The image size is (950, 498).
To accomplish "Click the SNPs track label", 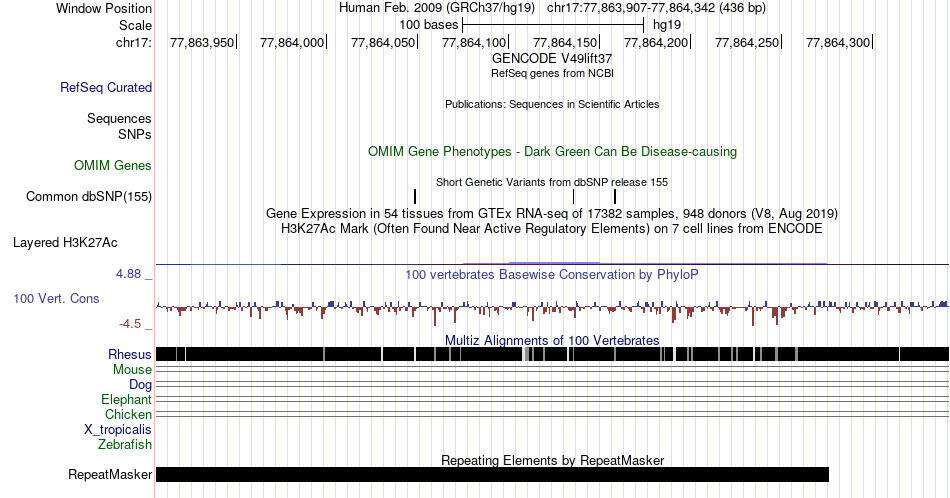I will coord(135,134).
